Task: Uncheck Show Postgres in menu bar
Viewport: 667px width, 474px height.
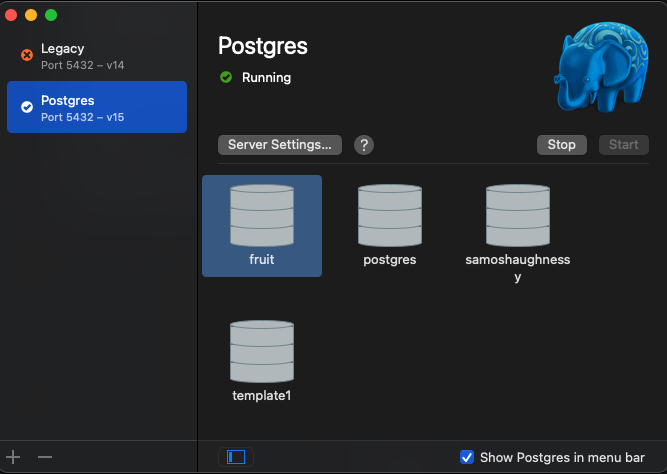Action: pos(467,457)
